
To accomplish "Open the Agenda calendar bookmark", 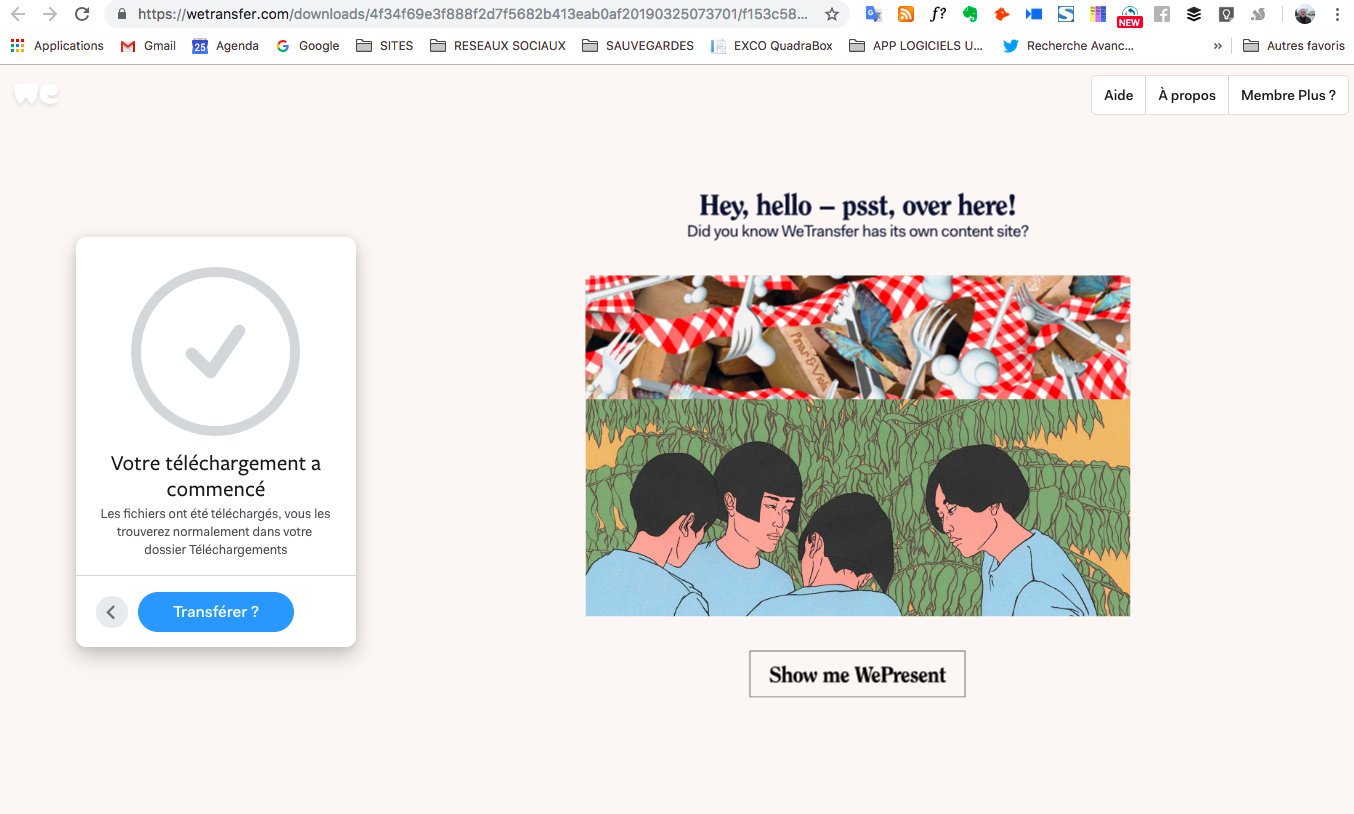I will point(225,46).
